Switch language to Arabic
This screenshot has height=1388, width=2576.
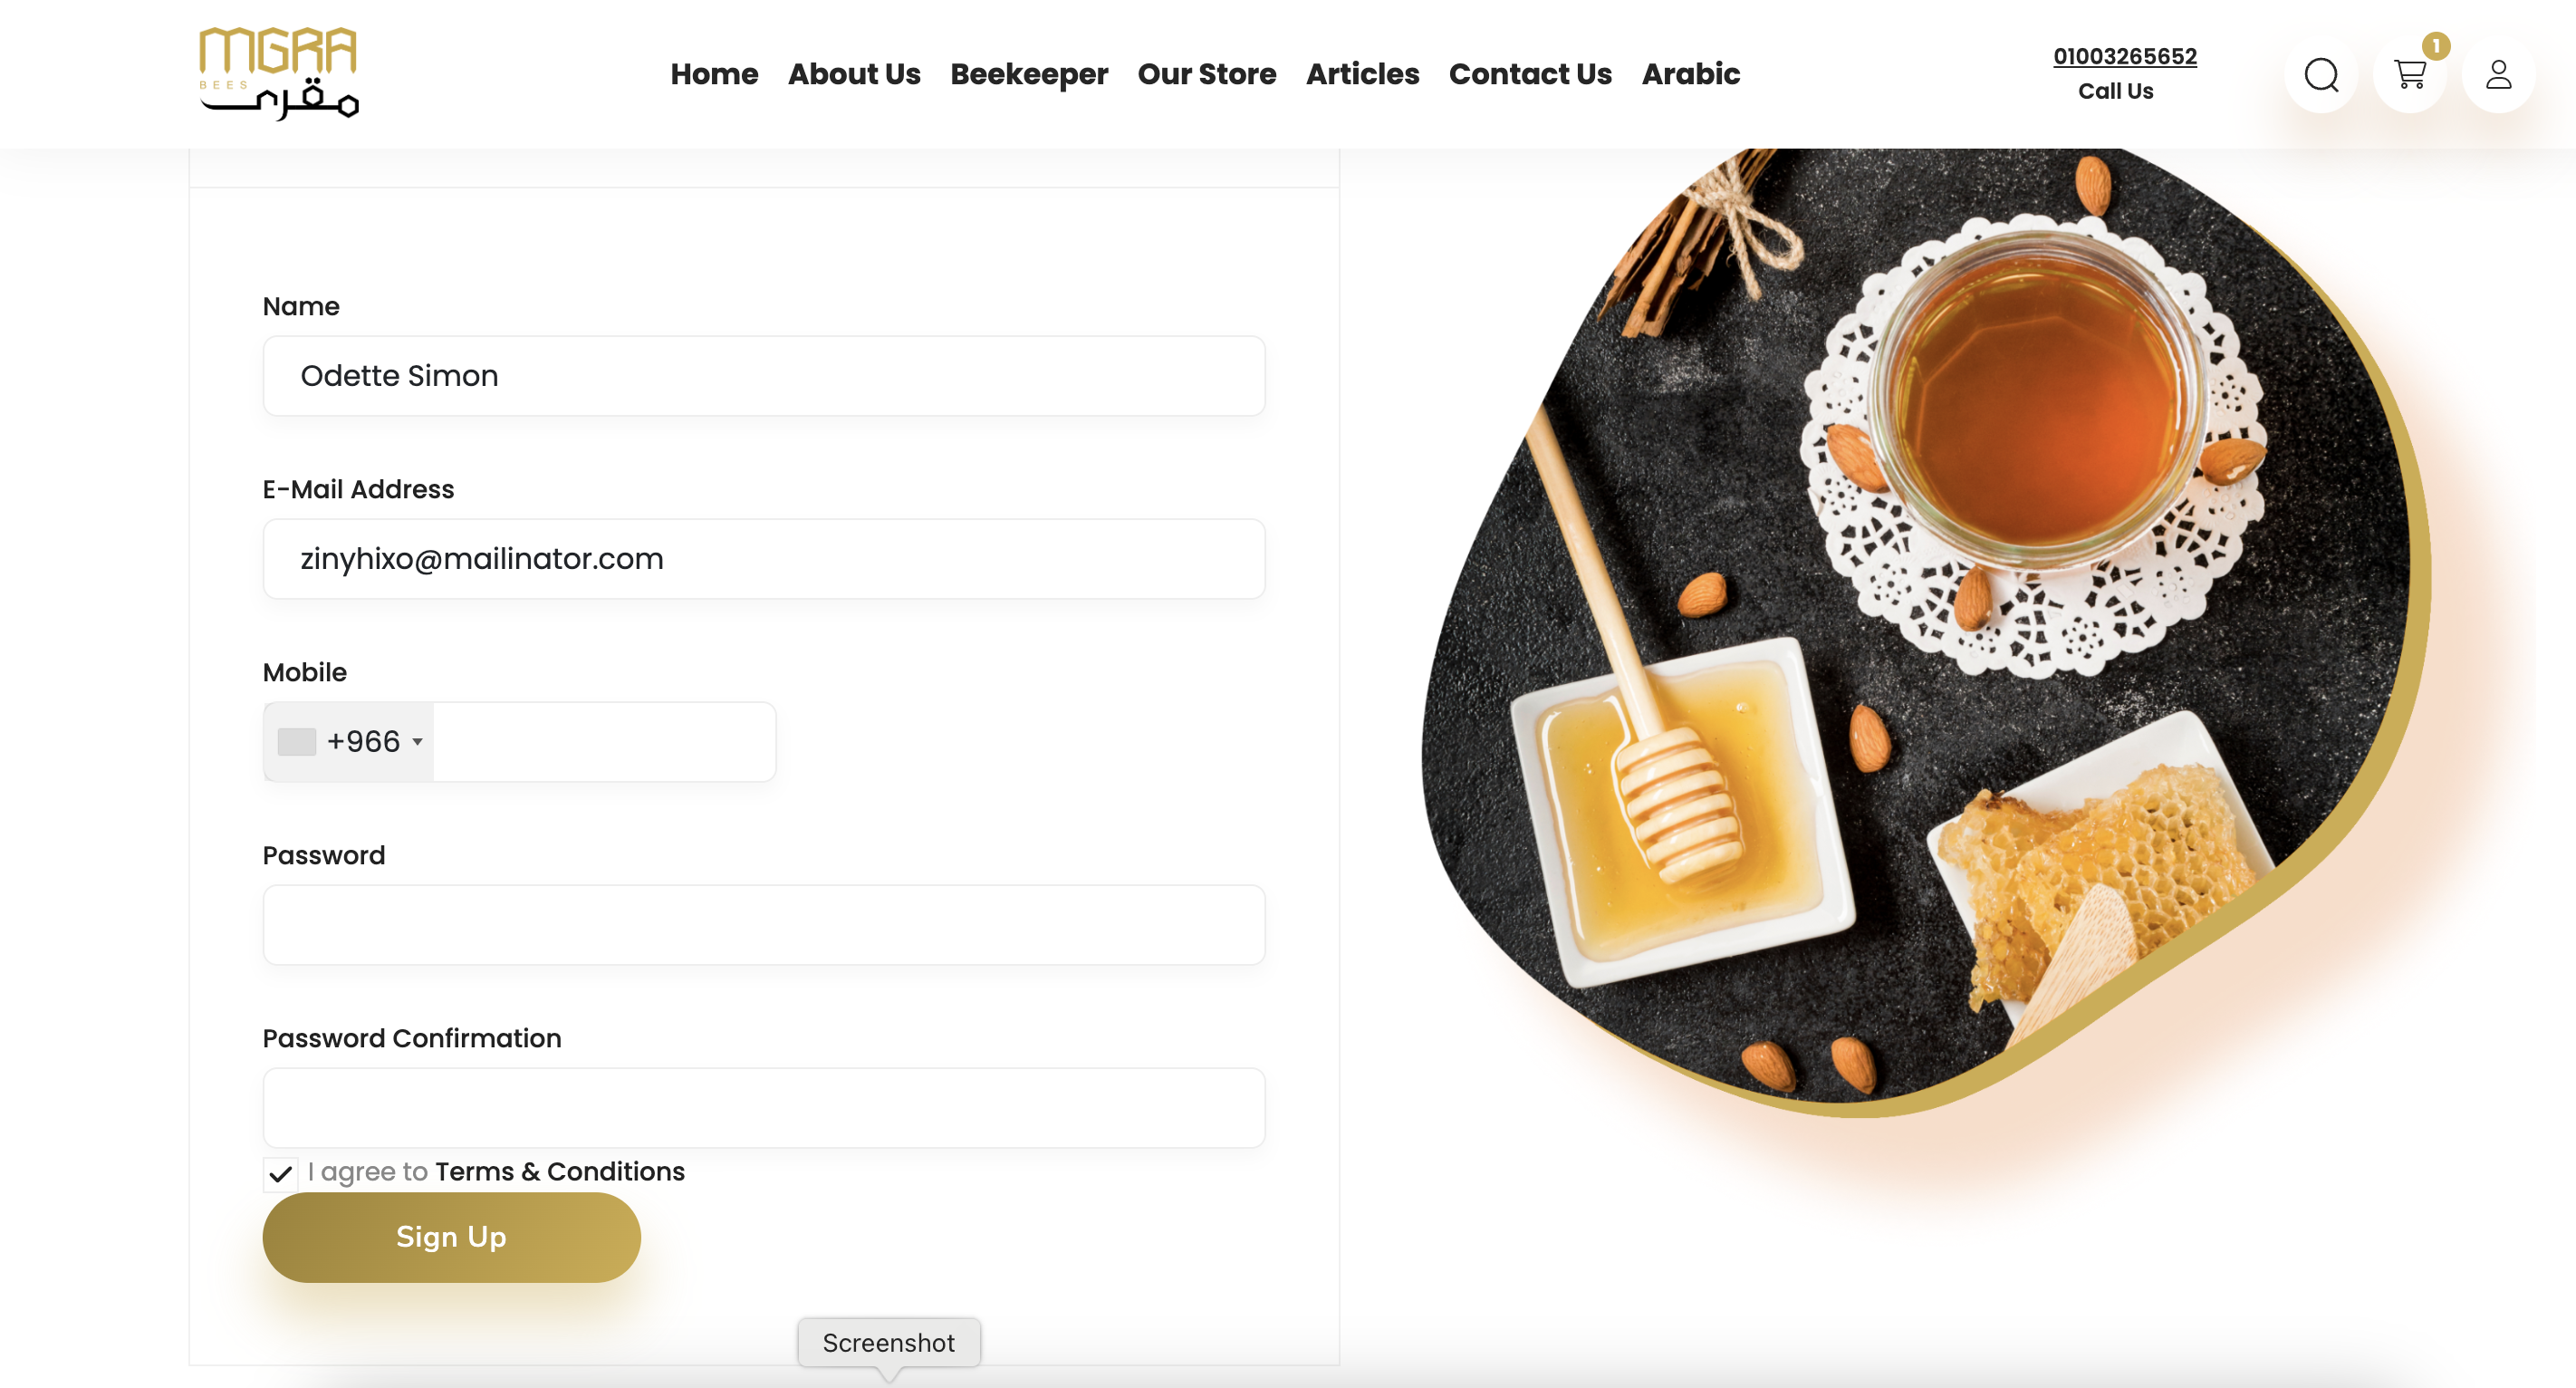(1691, 74)
